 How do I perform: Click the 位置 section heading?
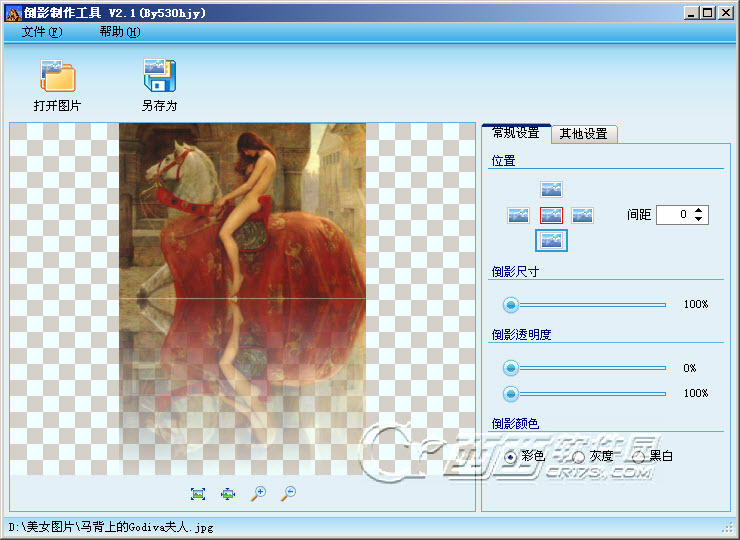coord(503,161)
